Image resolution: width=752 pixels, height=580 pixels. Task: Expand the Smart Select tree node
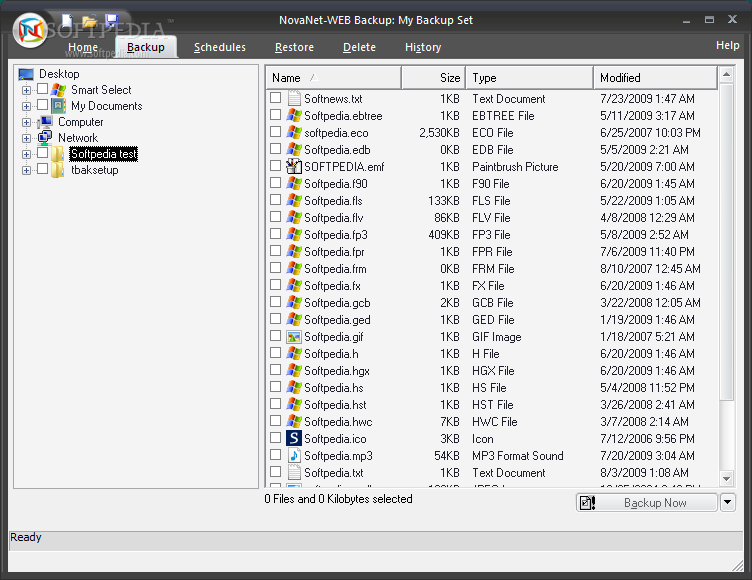[x=26, y=90]
